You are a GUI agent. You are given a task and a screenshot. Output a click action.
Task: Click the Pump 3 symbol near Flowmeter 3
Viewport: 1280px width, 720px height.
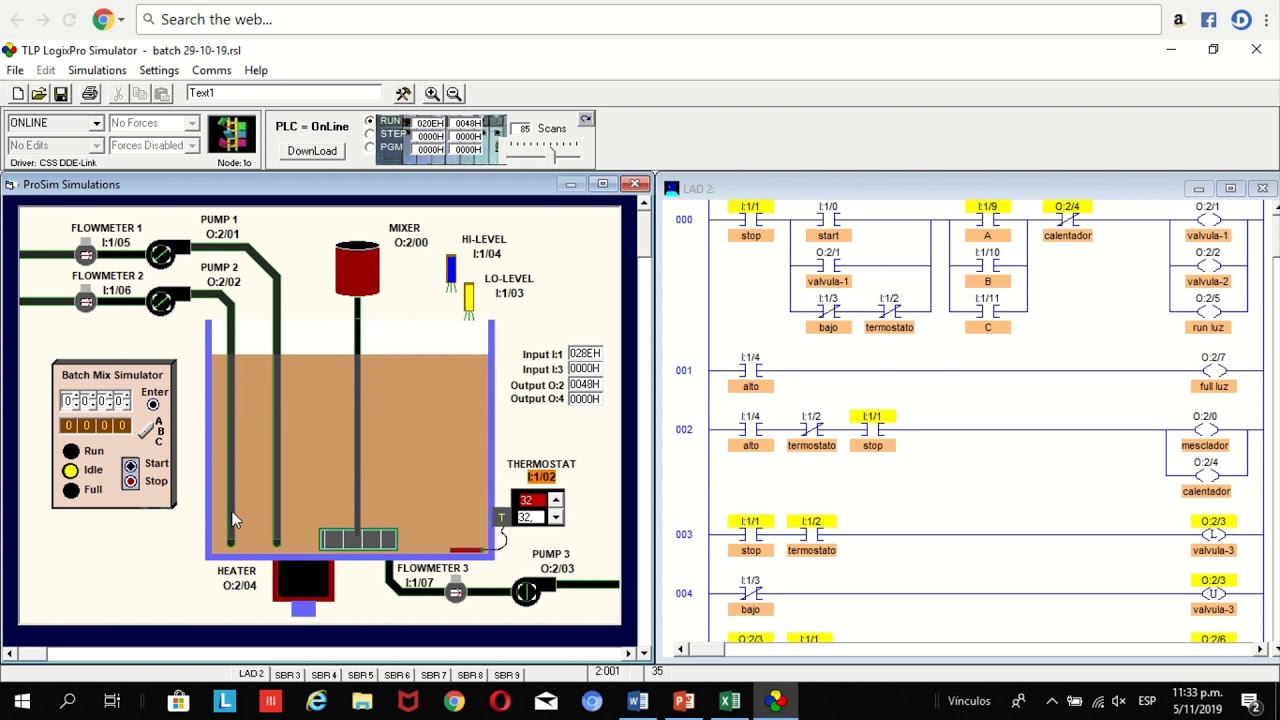coord(526,592)
